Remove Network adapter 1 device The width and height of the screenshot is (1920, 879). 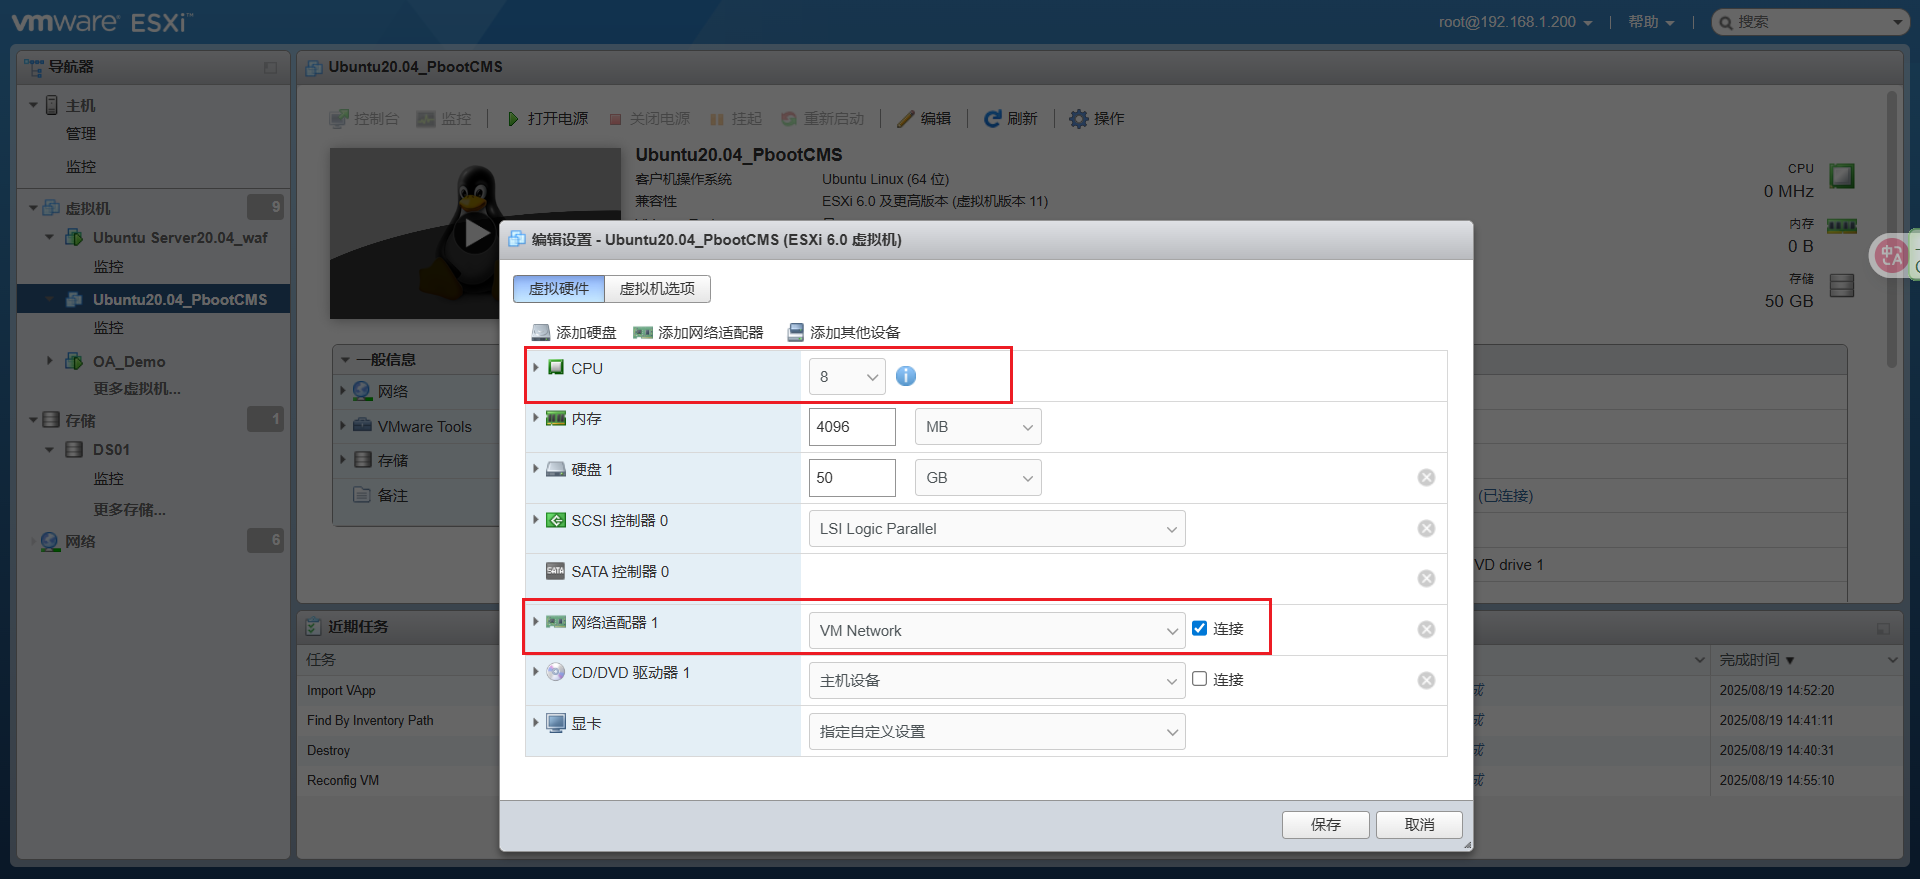[1427, 630]
